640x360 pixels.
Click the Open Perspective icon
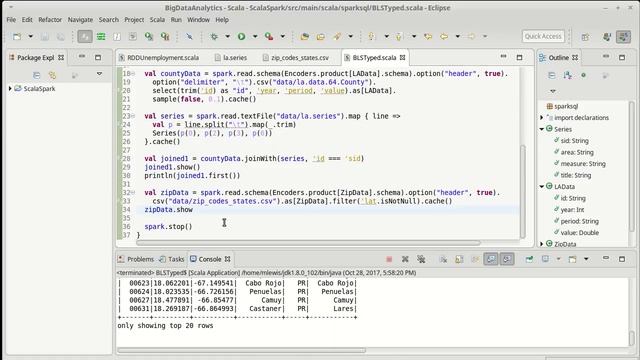(585, 37)
